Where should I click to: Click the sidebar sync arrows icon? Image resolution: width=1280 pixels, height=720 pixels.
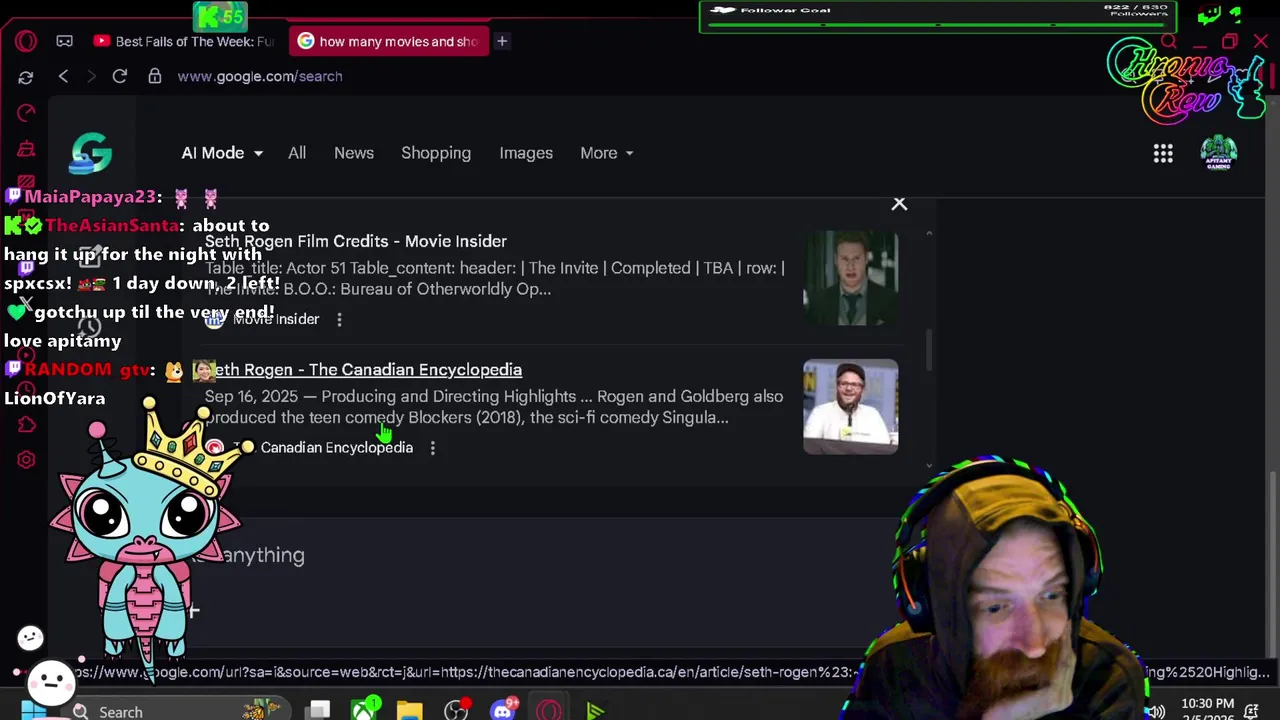click(x=26, y=76)
